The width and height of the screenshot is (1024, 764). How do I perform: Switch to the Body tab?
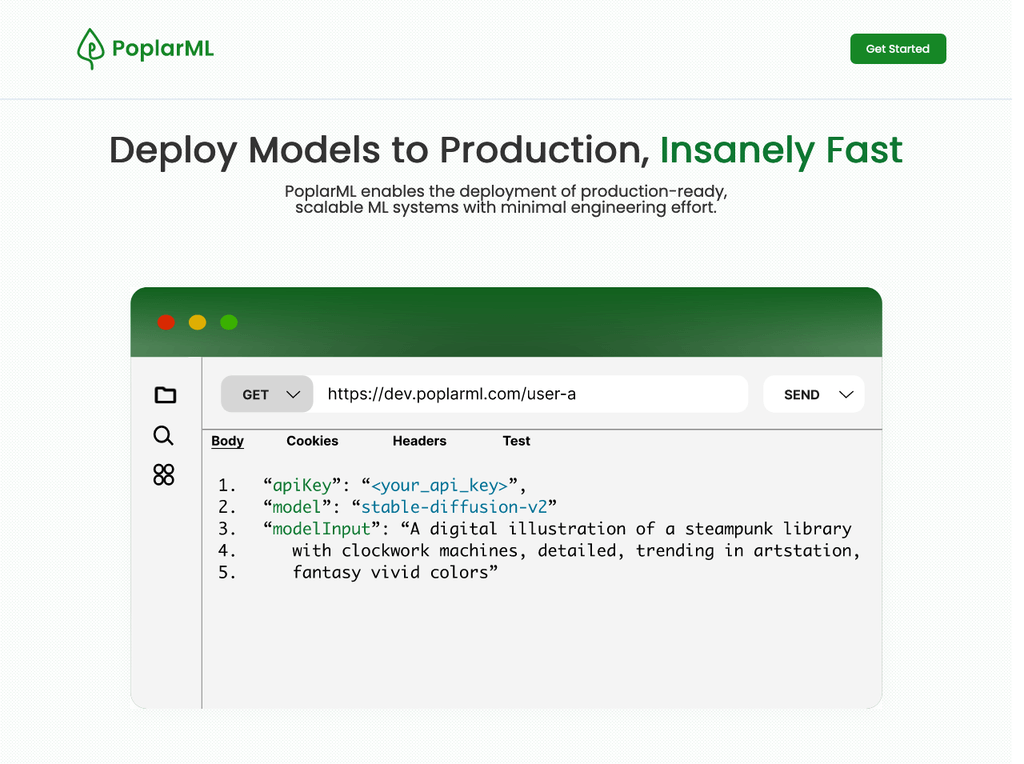click(x=227, y=441)
